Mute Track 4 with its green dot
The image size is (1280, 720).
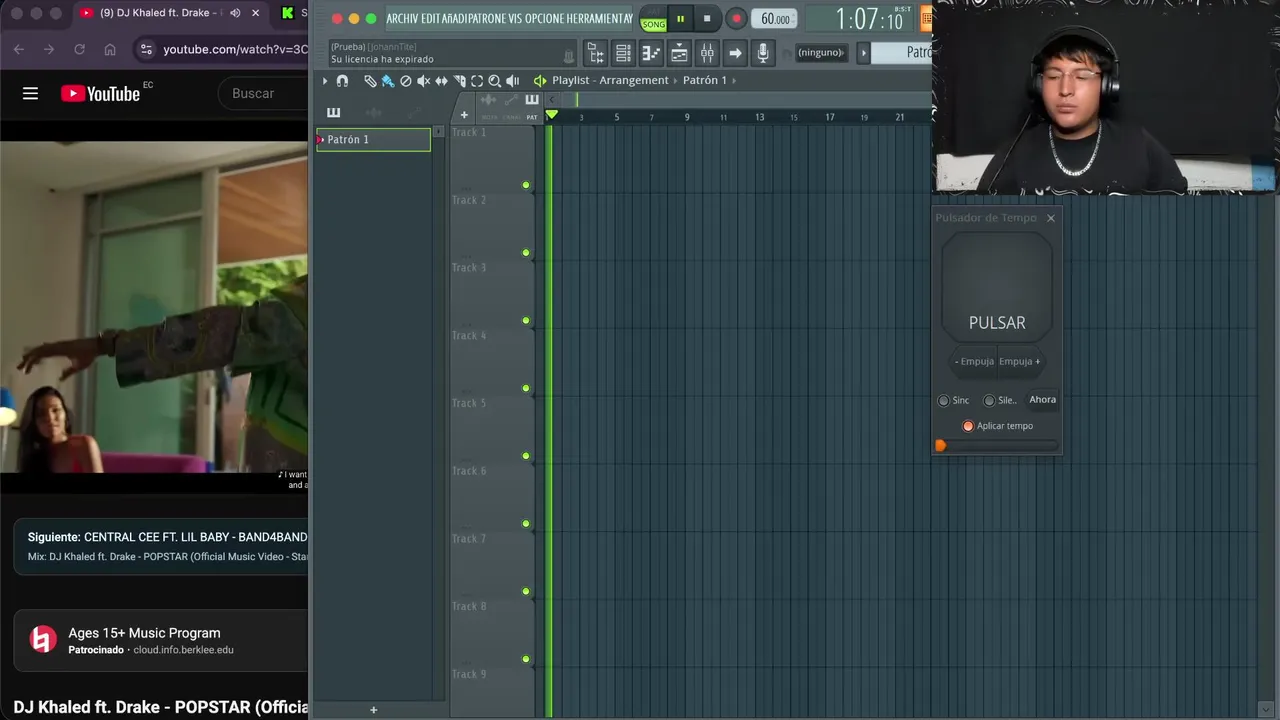(526, 388)
